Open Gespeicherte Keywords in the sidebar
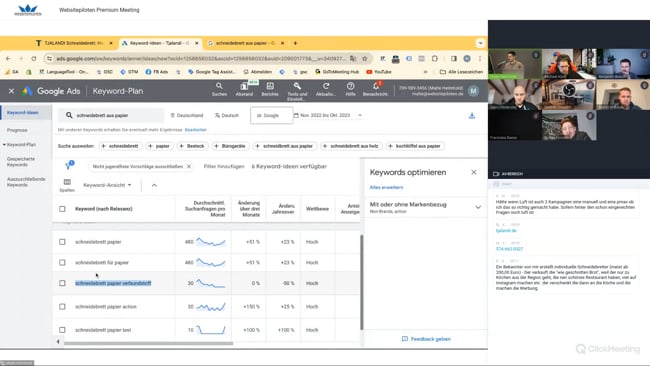 [21, 162]
